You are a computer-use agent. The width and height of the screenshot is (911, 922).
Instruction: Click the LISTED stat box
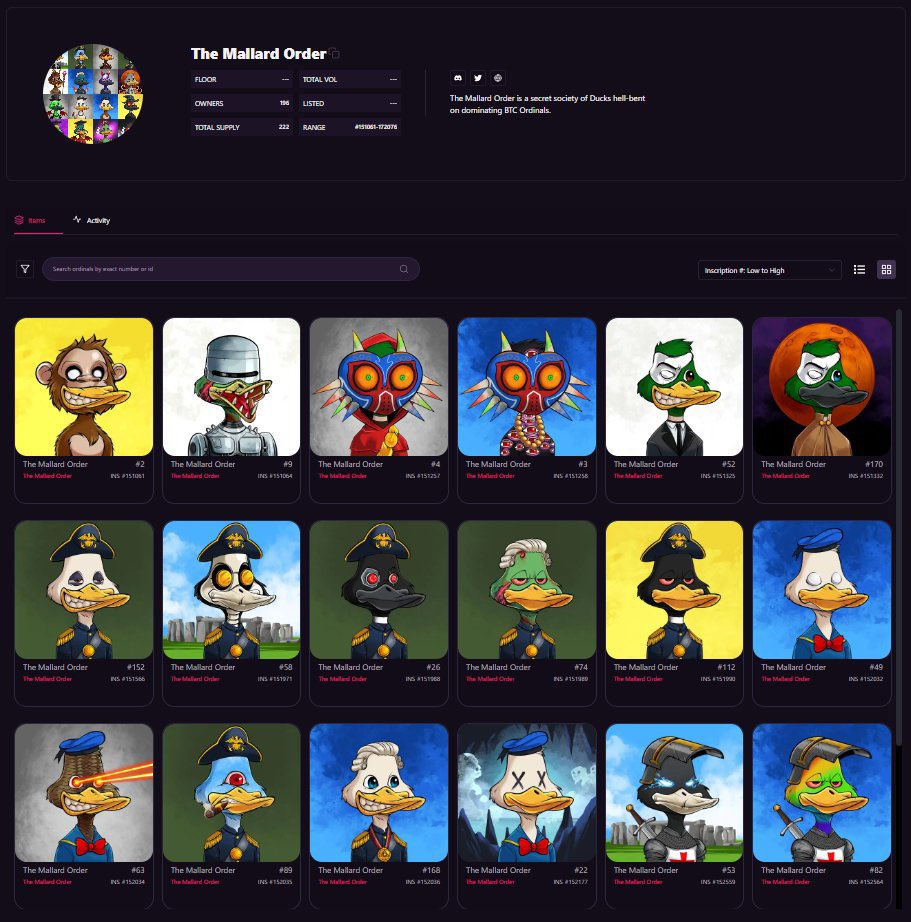click(x=350, y=103)
